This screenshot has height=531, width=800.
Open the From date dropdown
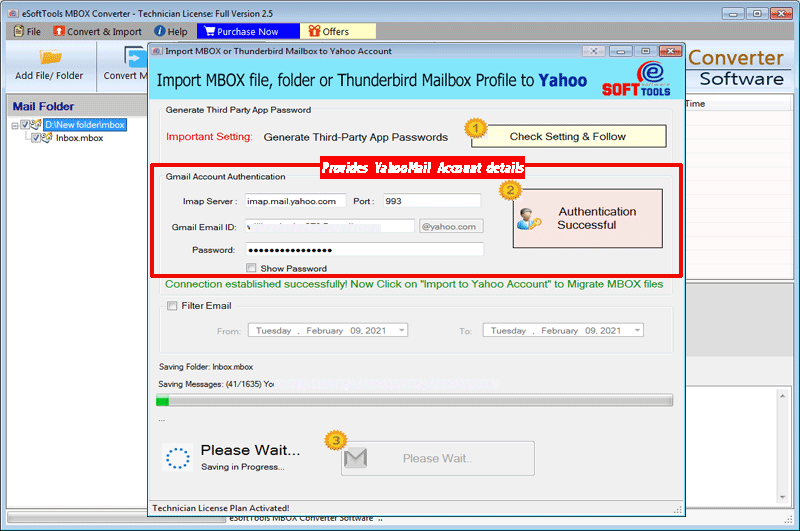tap(402, 331)
